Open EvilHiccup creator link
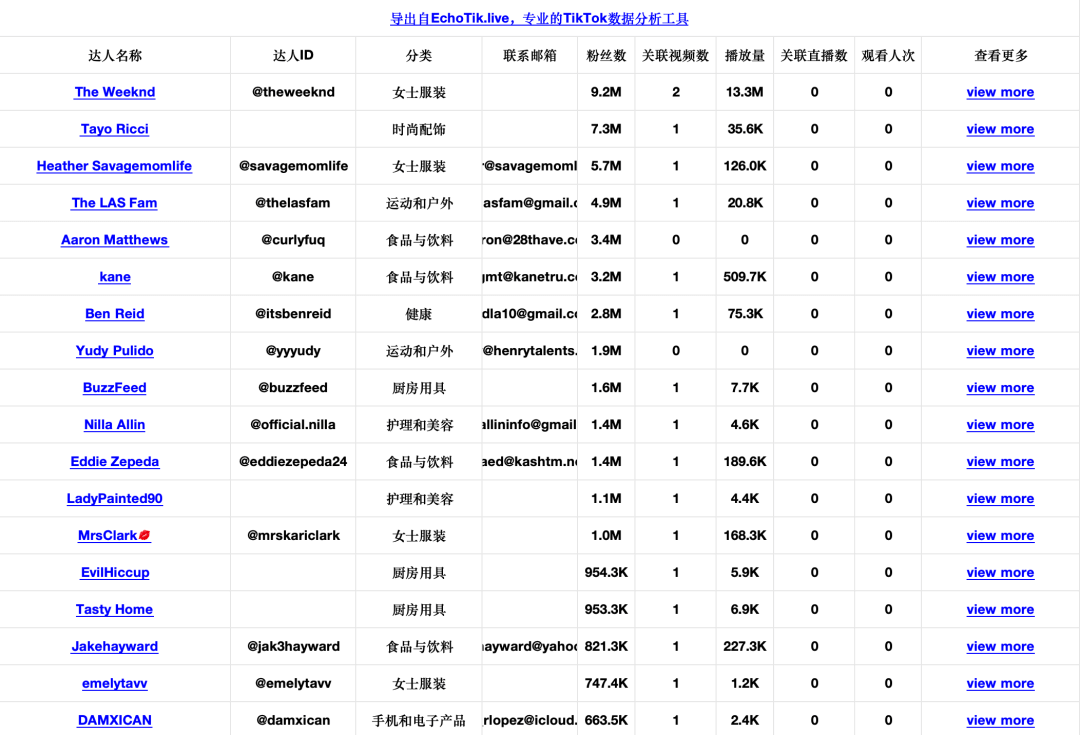 click(114, 572)
